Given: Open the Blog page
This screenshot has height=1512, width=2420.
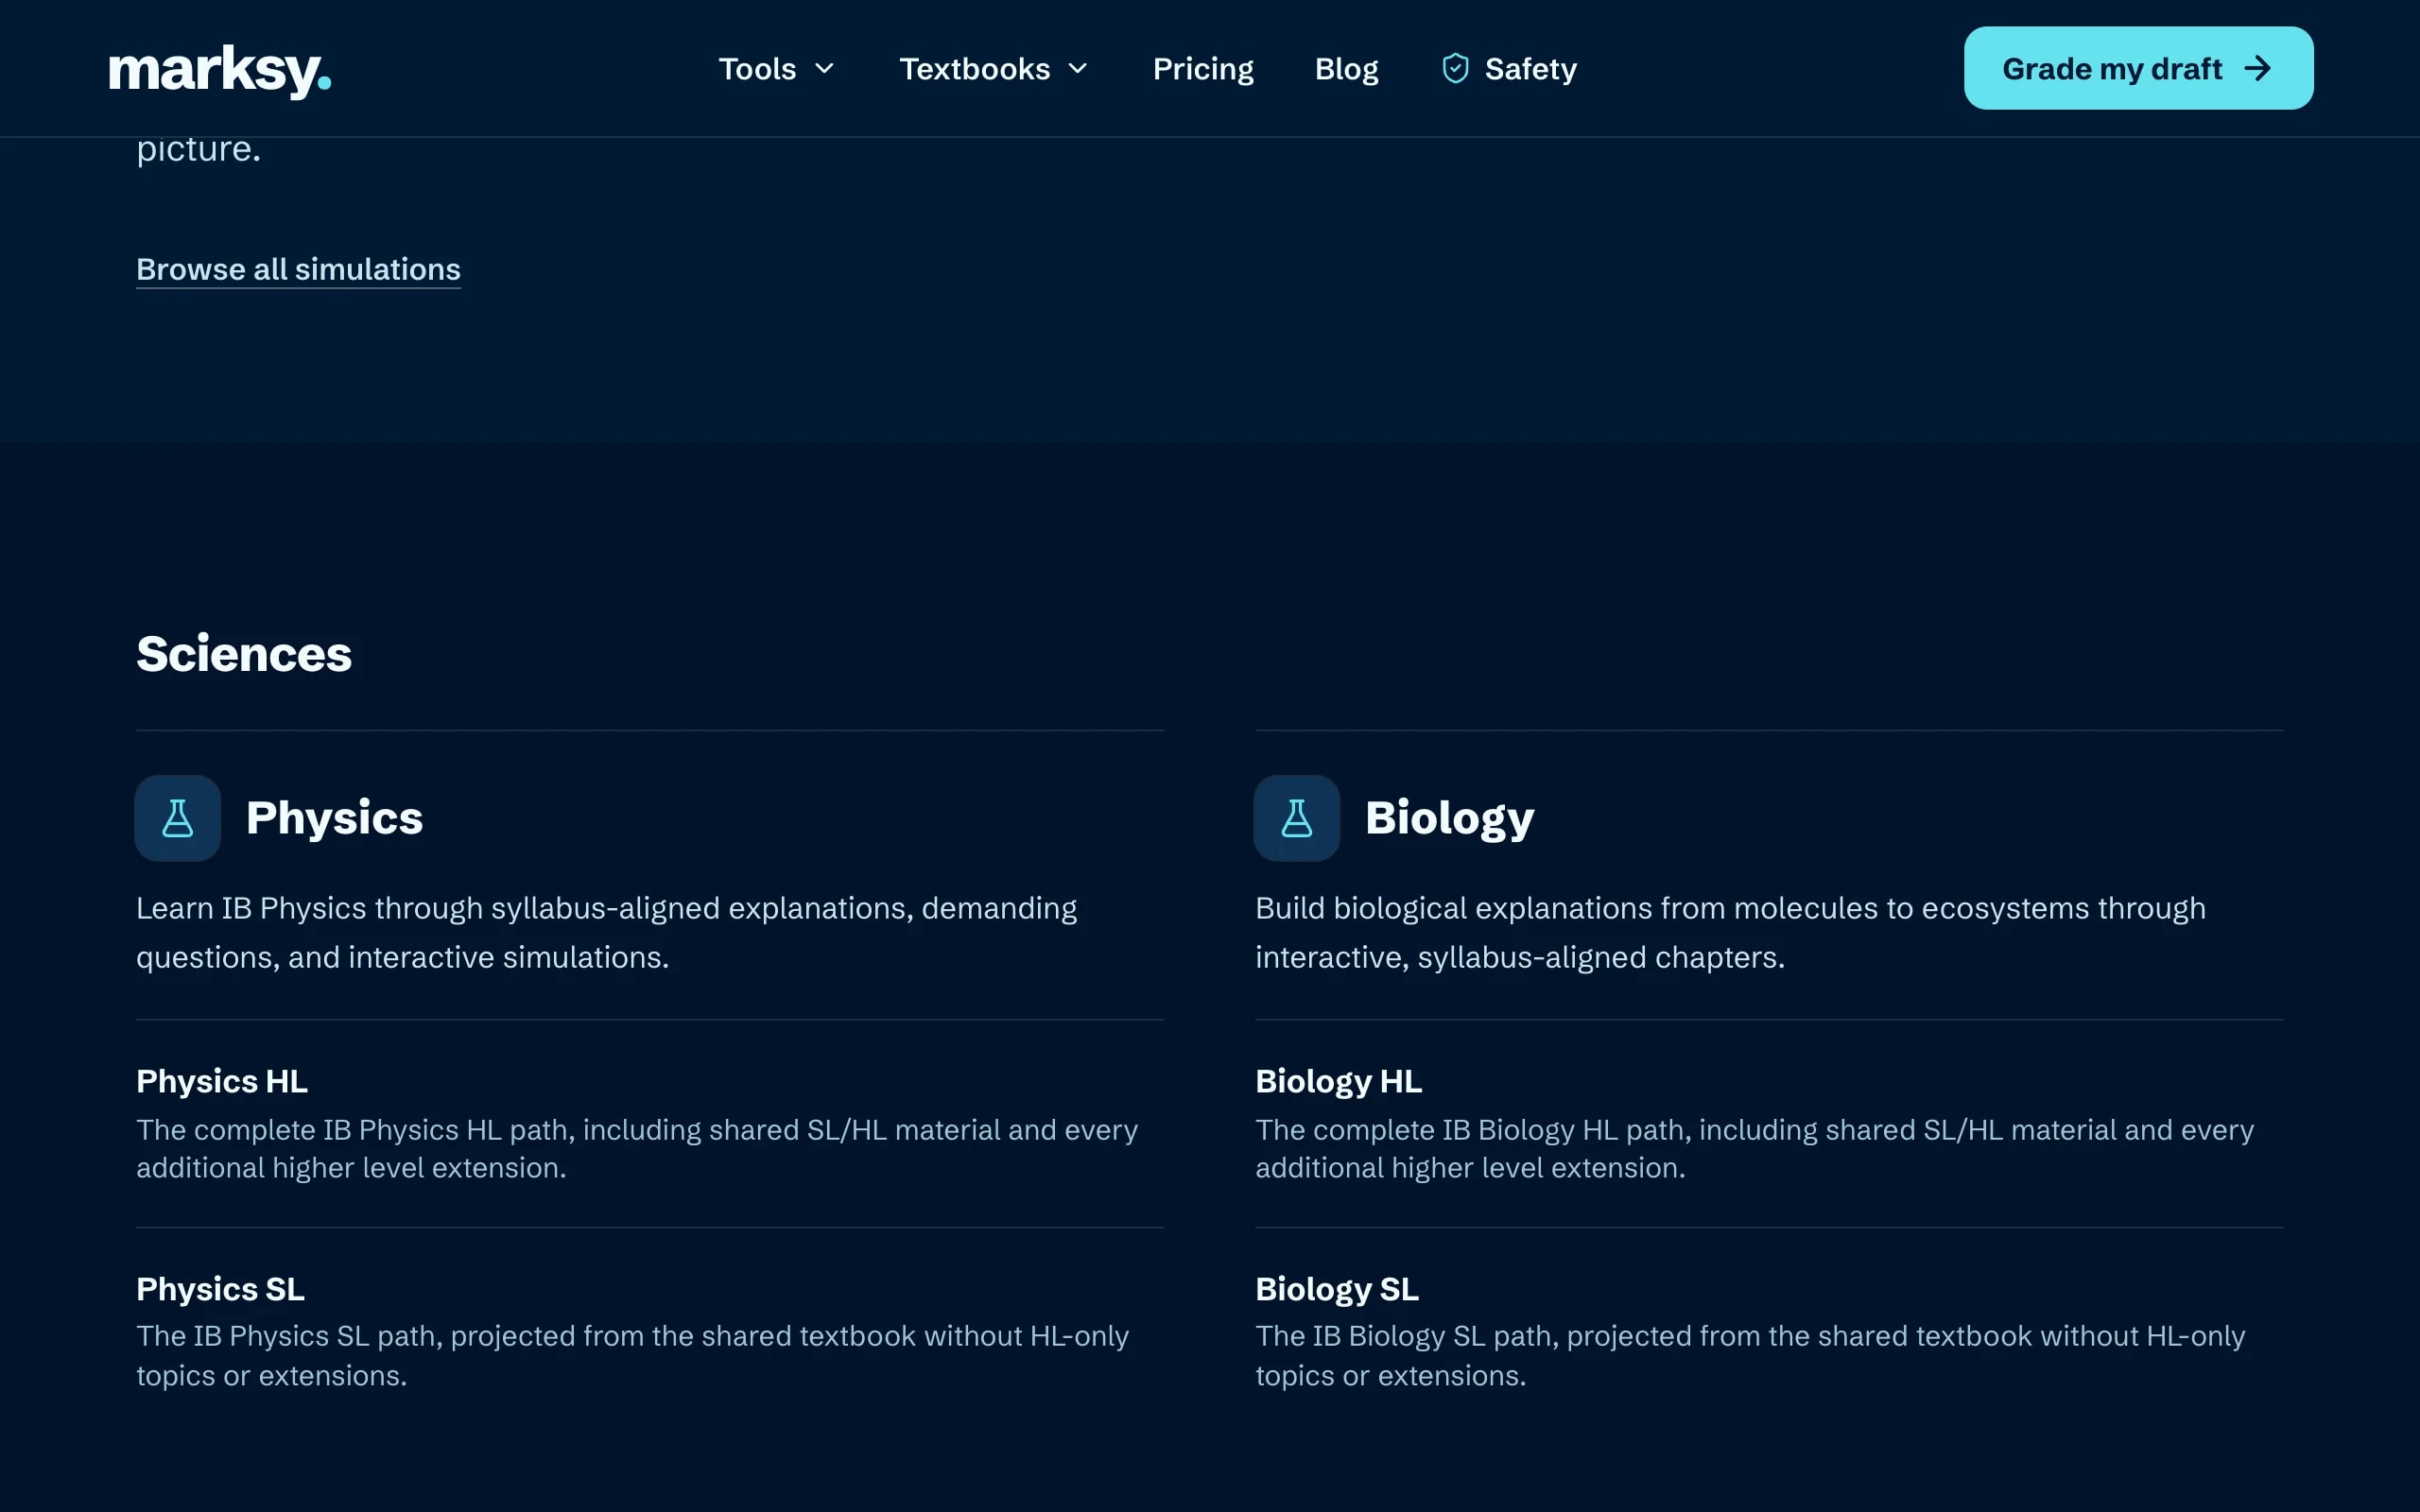Looking at the screenshot, I should [x=1346, y=69].
